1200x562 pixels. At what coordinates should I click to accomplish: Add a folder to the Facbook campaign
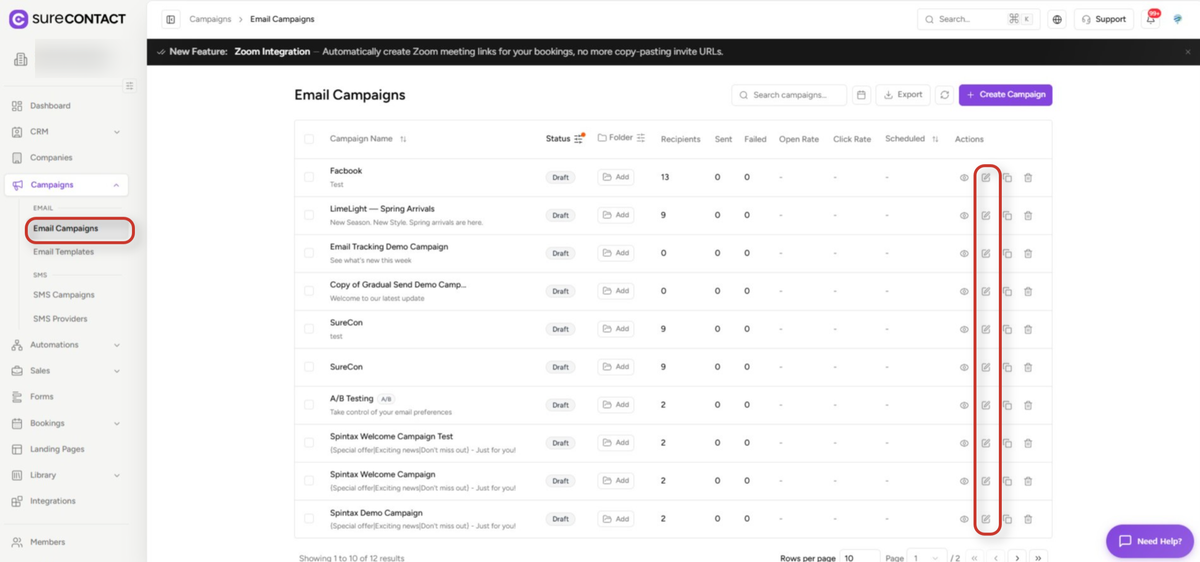tap(616, 177)
